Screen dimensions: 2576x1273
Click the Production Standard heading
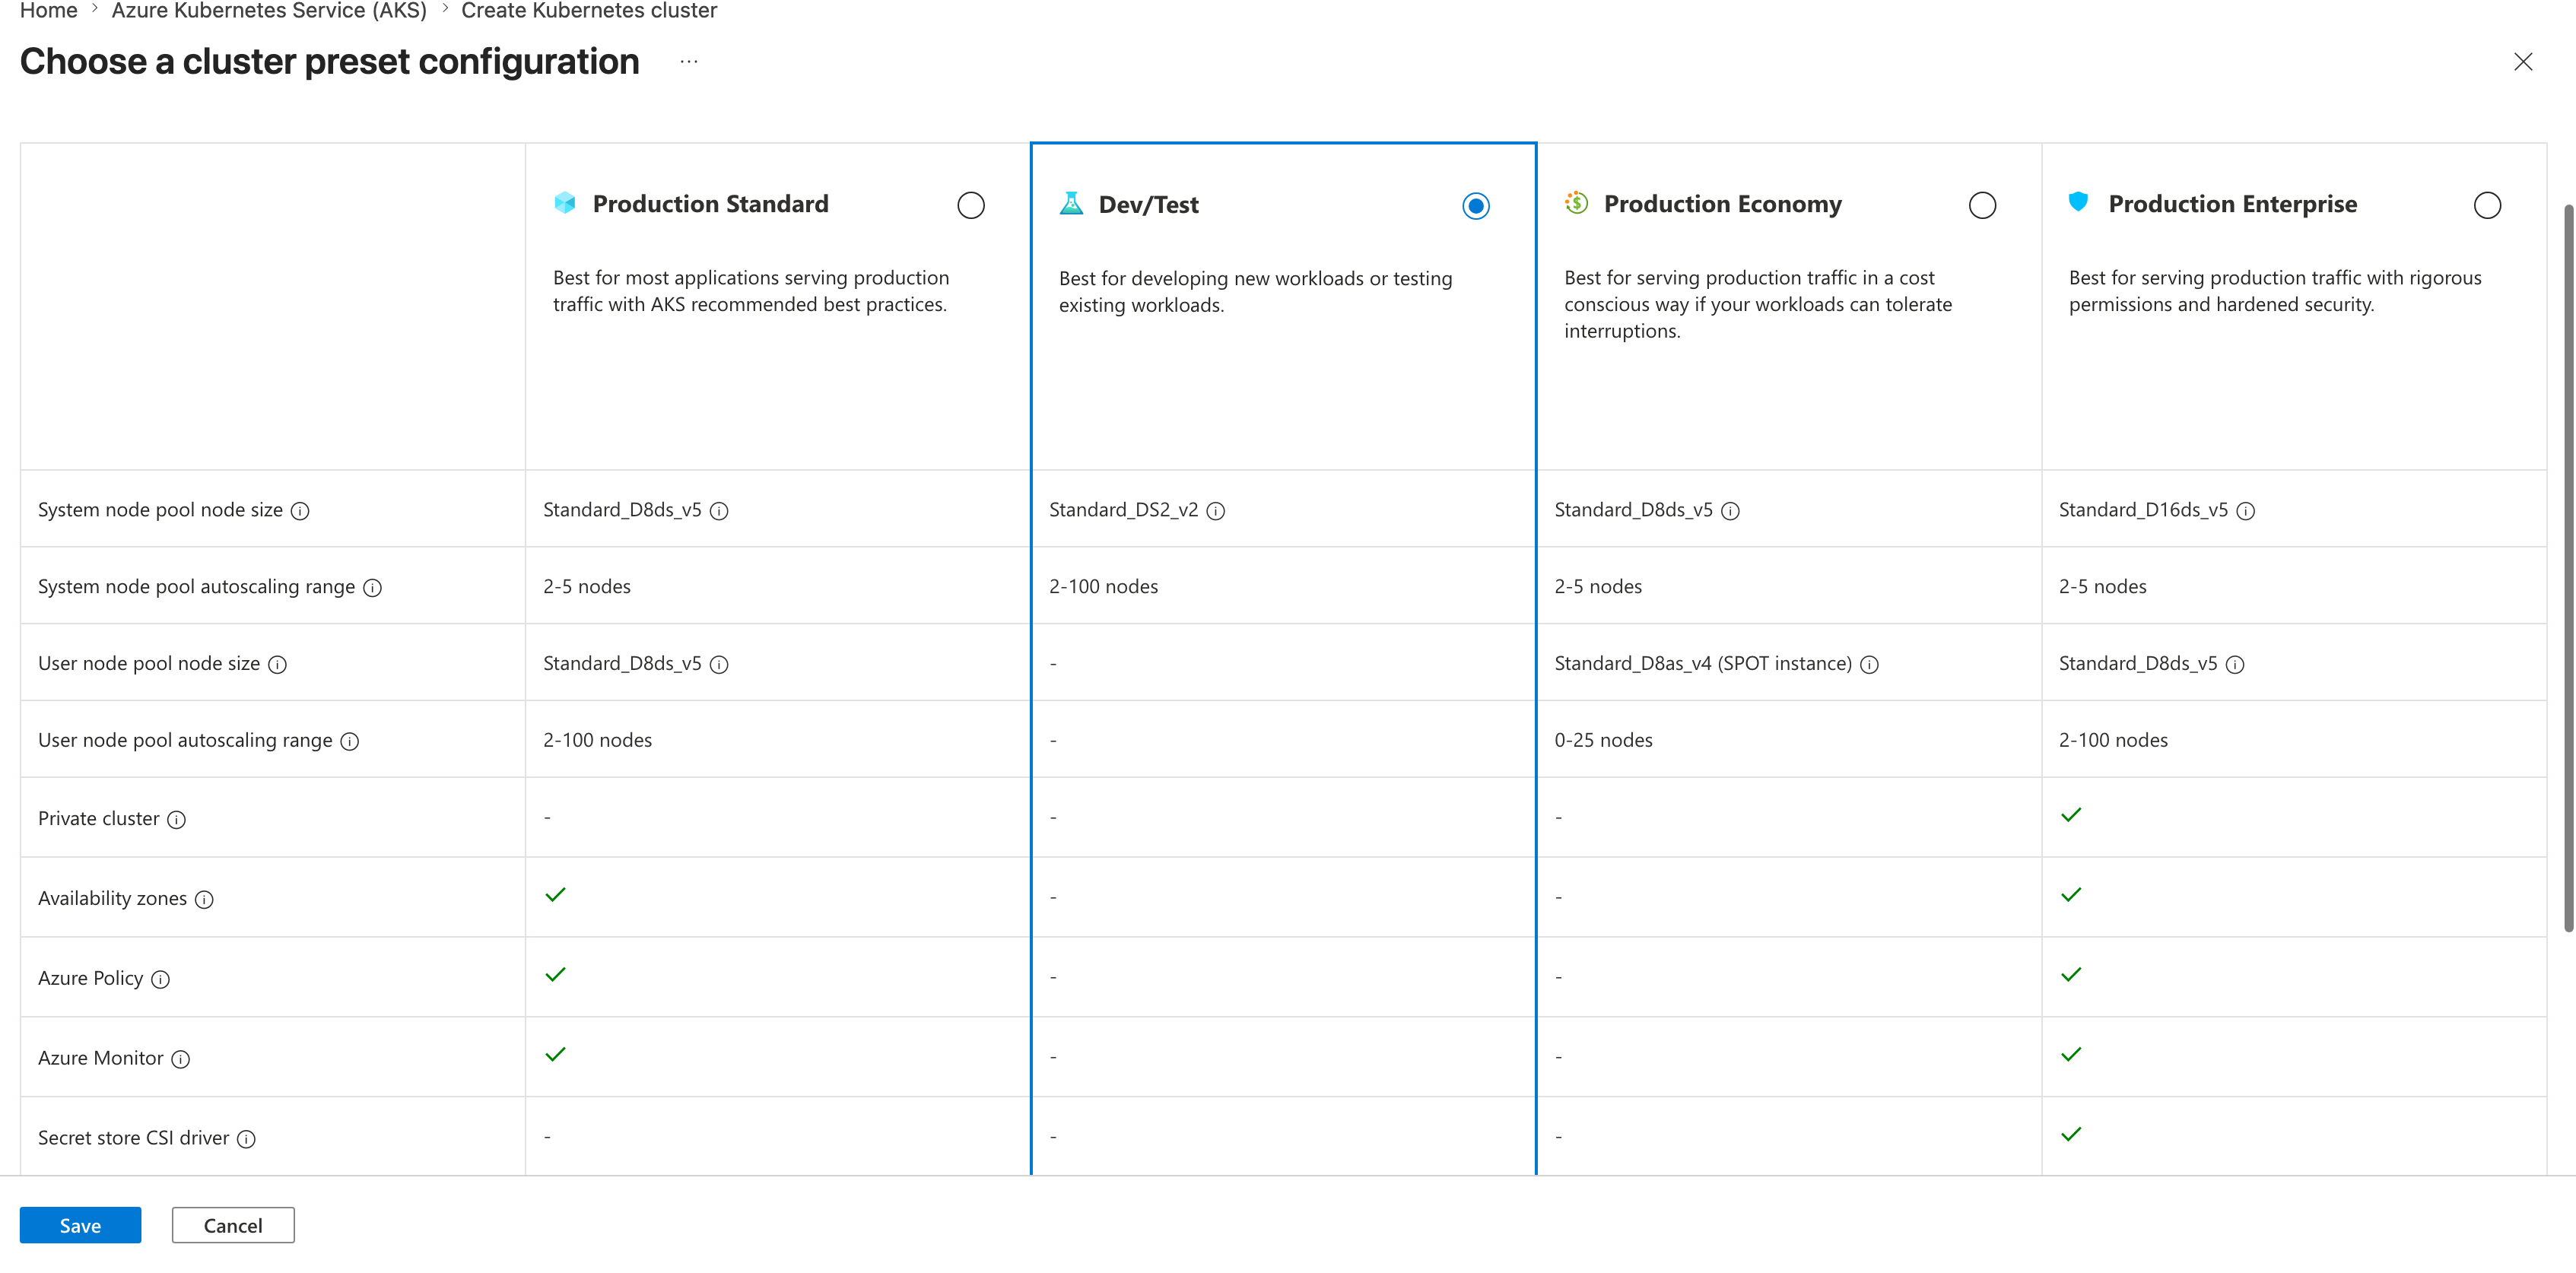tap(710, 204)
